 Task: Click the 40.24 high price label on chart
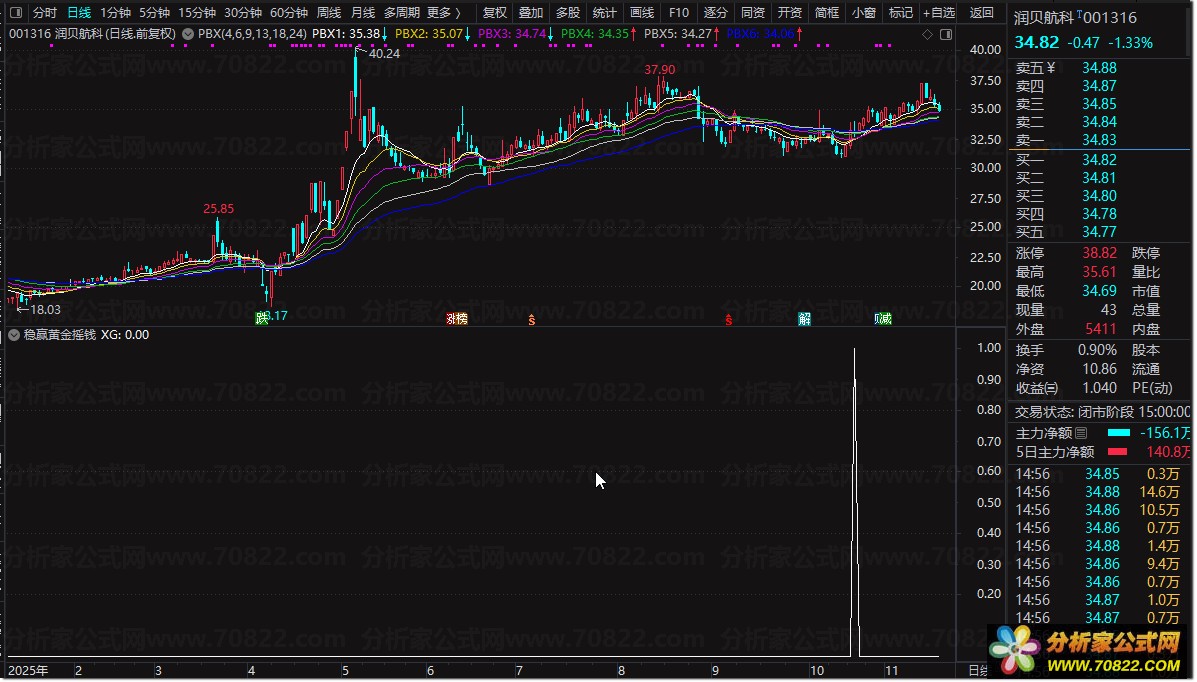(x=384, y=53)
